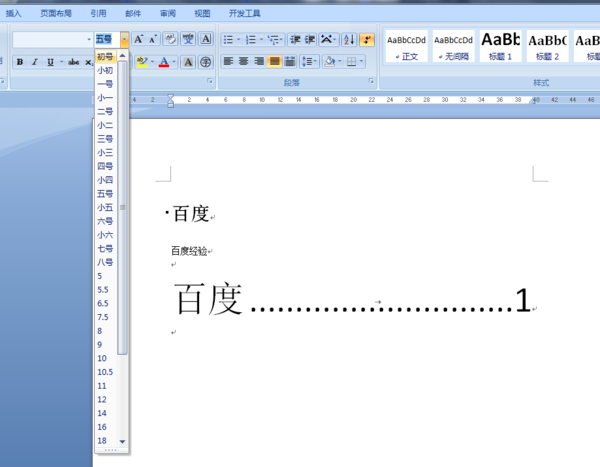Click the Increase Indent icon

310,39
